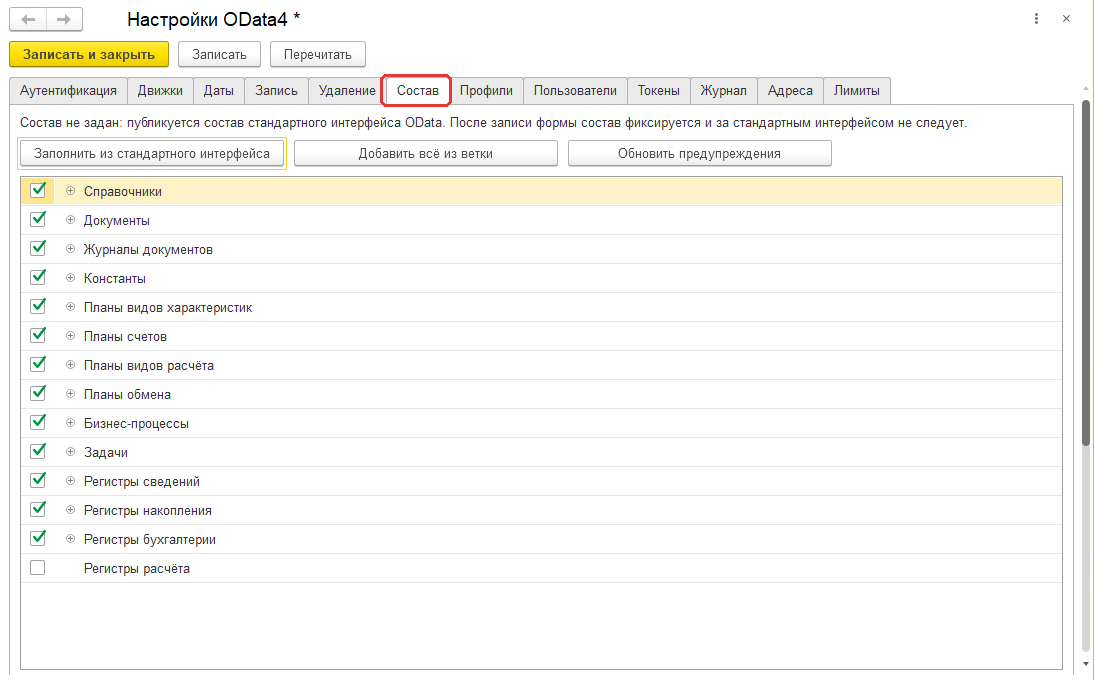Screen dimensions: 1094x680
Task: Select the Задачи row label
Action: click(105, 453)
